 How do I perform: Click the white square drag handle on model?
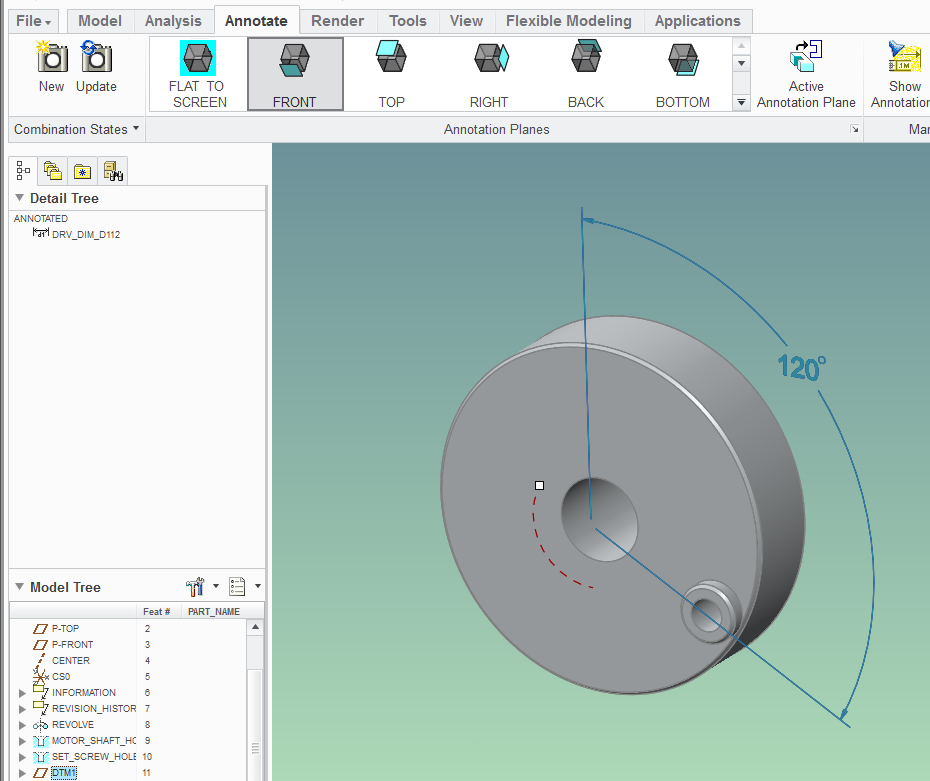539,485
